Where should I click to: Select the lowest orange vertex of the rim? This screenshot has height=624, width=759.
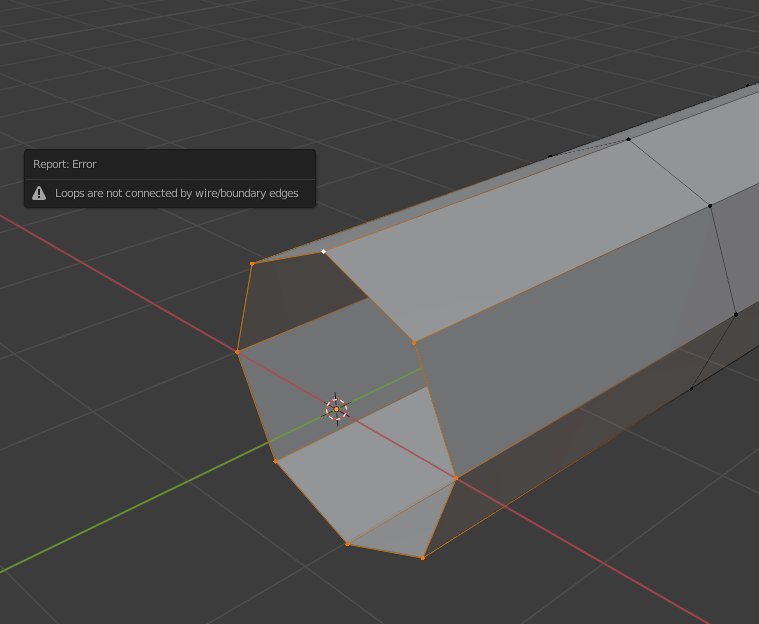(x=423, y=558)
